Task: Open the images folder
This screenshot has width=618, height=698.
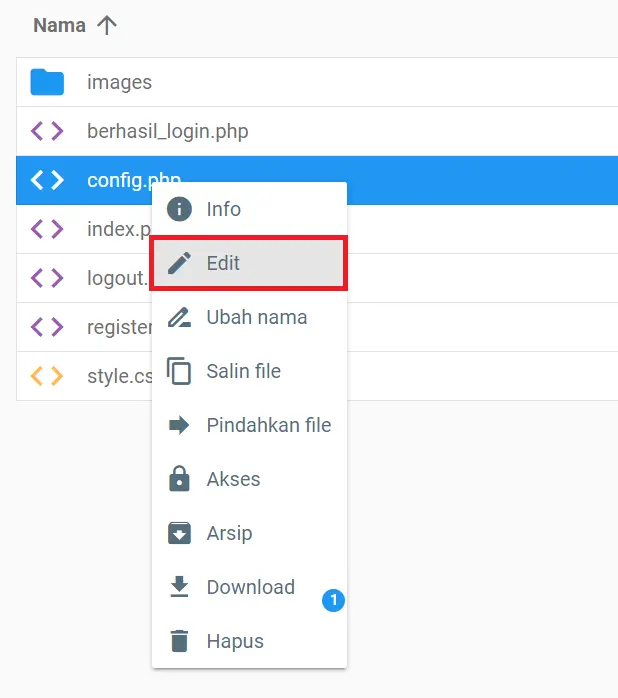Action: click(x=119, y=82)
